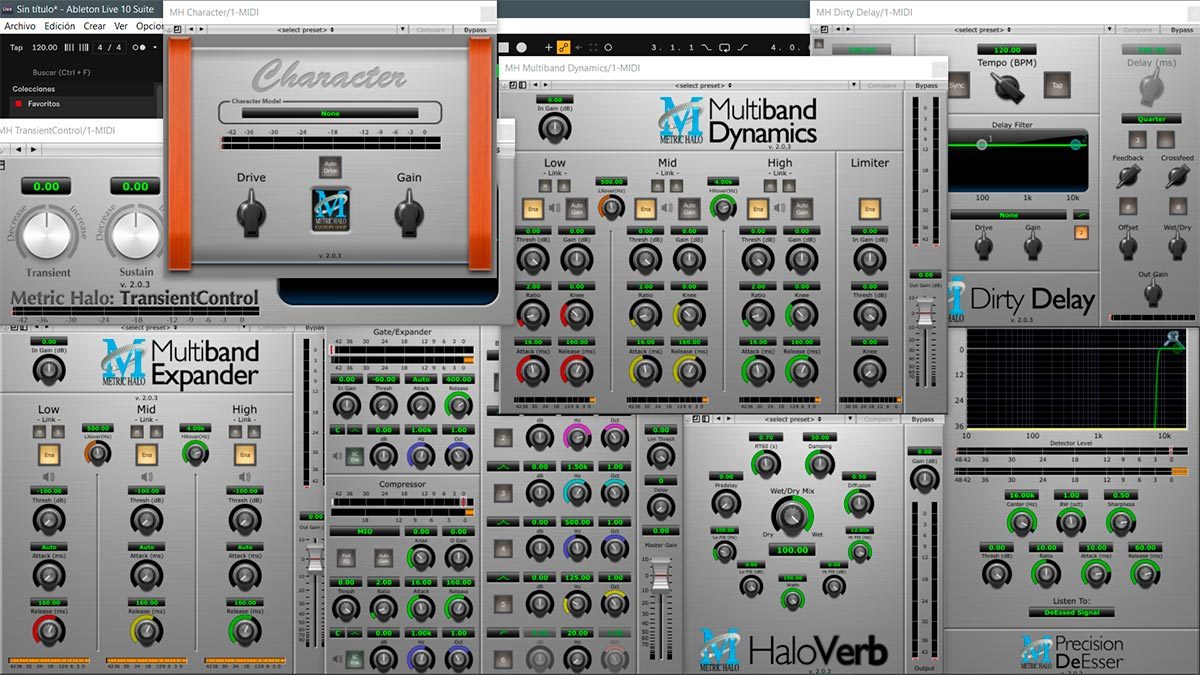Image resolution: width=1200 pixels, height=675 pixels.
Task: Toggle Low band Auto Gain in Multiband Dynamics
Action: 576,209
